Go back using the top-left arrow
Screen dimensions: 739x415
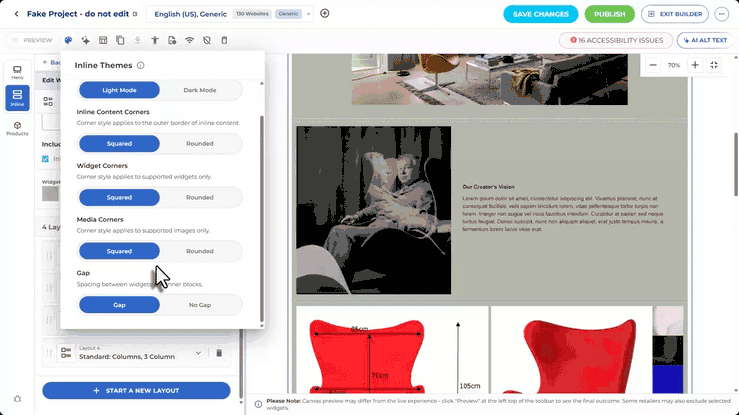click(x=16, y=14)
